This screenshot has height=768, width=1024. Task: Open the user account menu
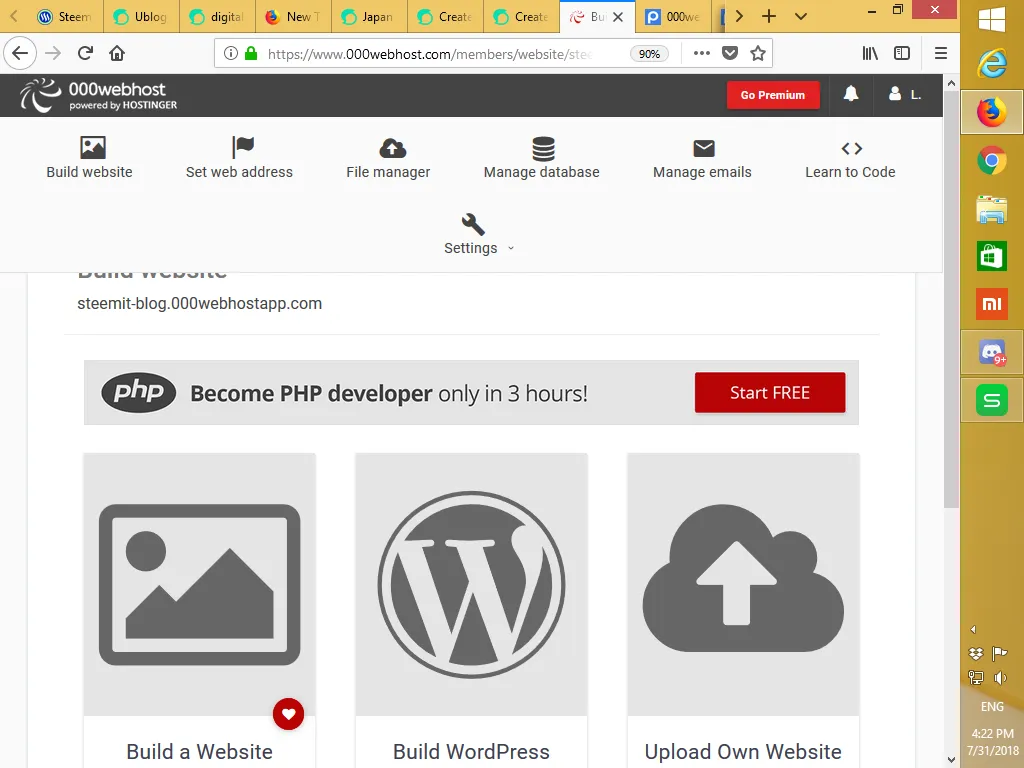click(x=904, y=95)
